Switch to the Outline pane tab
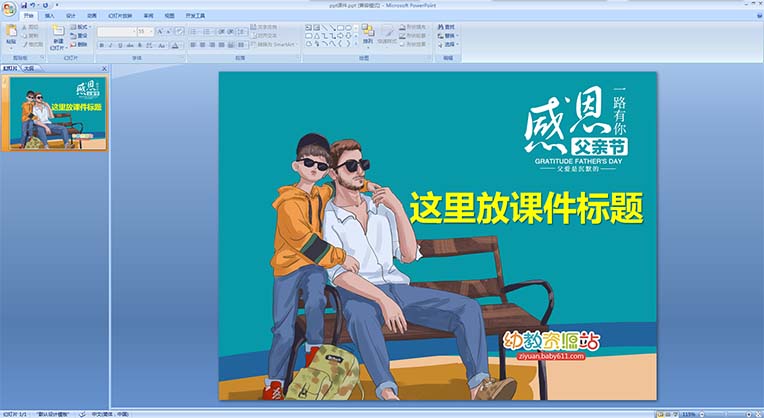 [29, 69]
